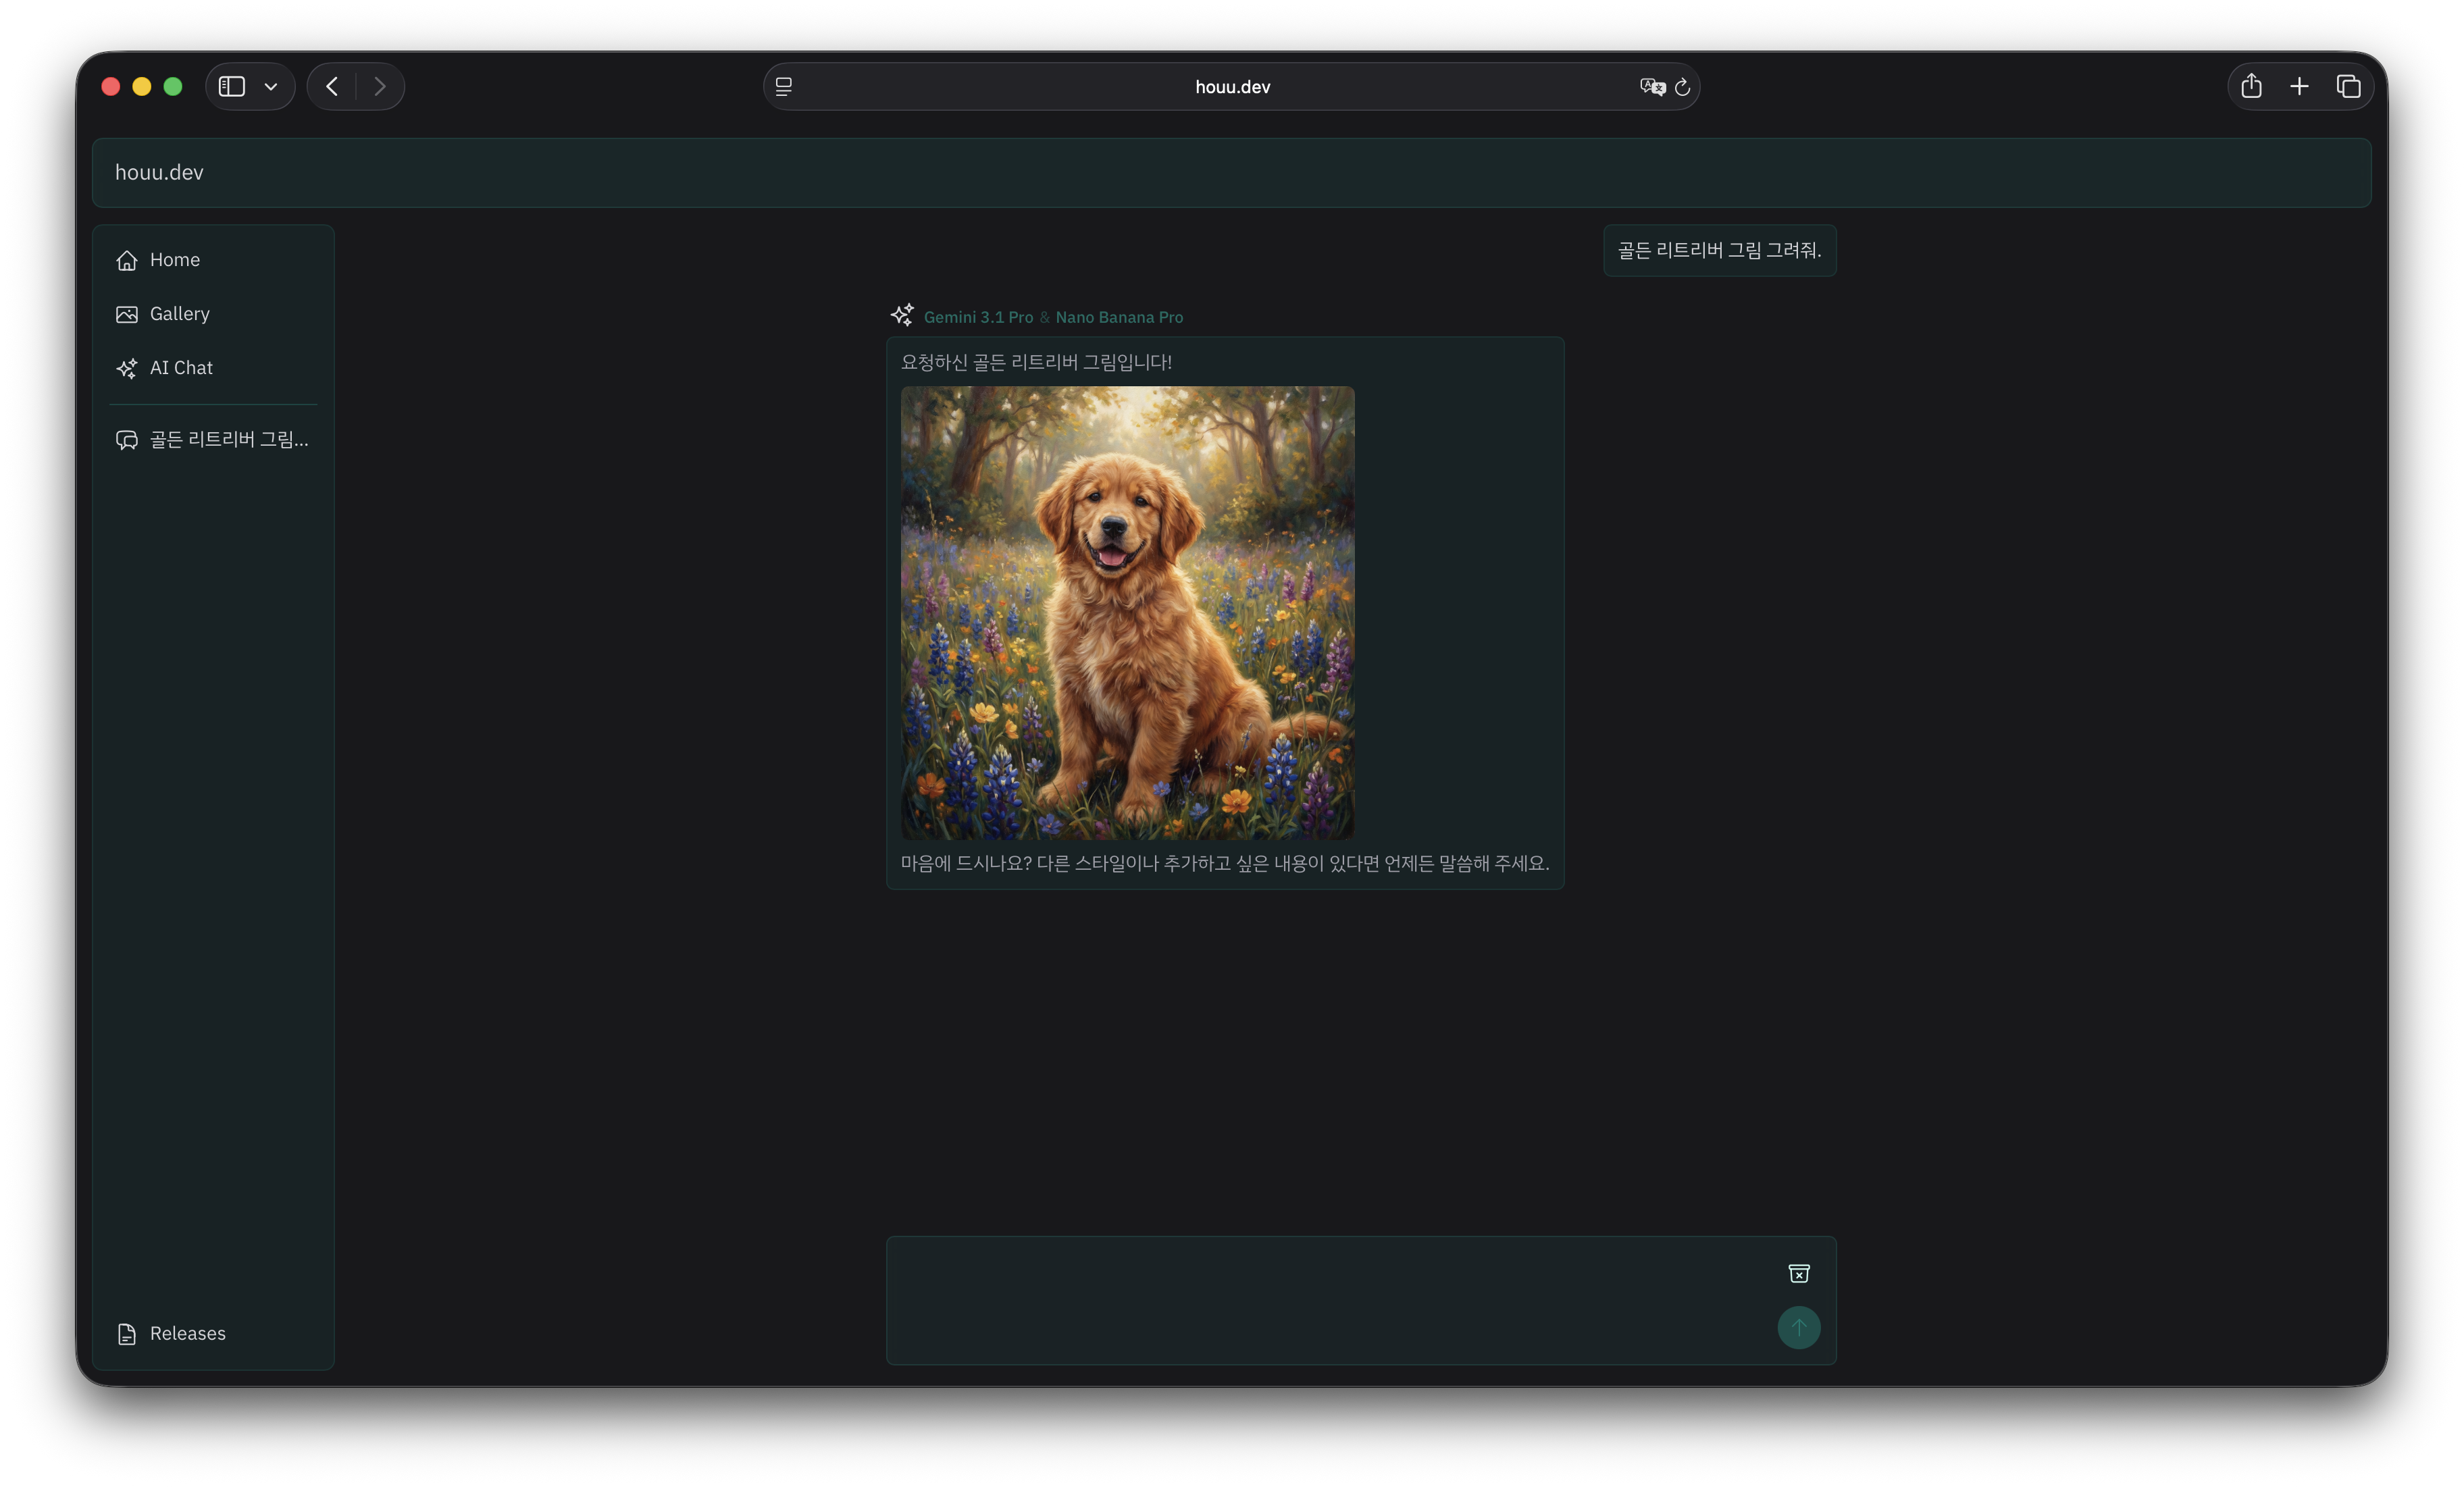Screen dimensions: 2464x1487
Task: Click the AI Chat sparkle icon in sidebar
Action: (x=127, y=368)
